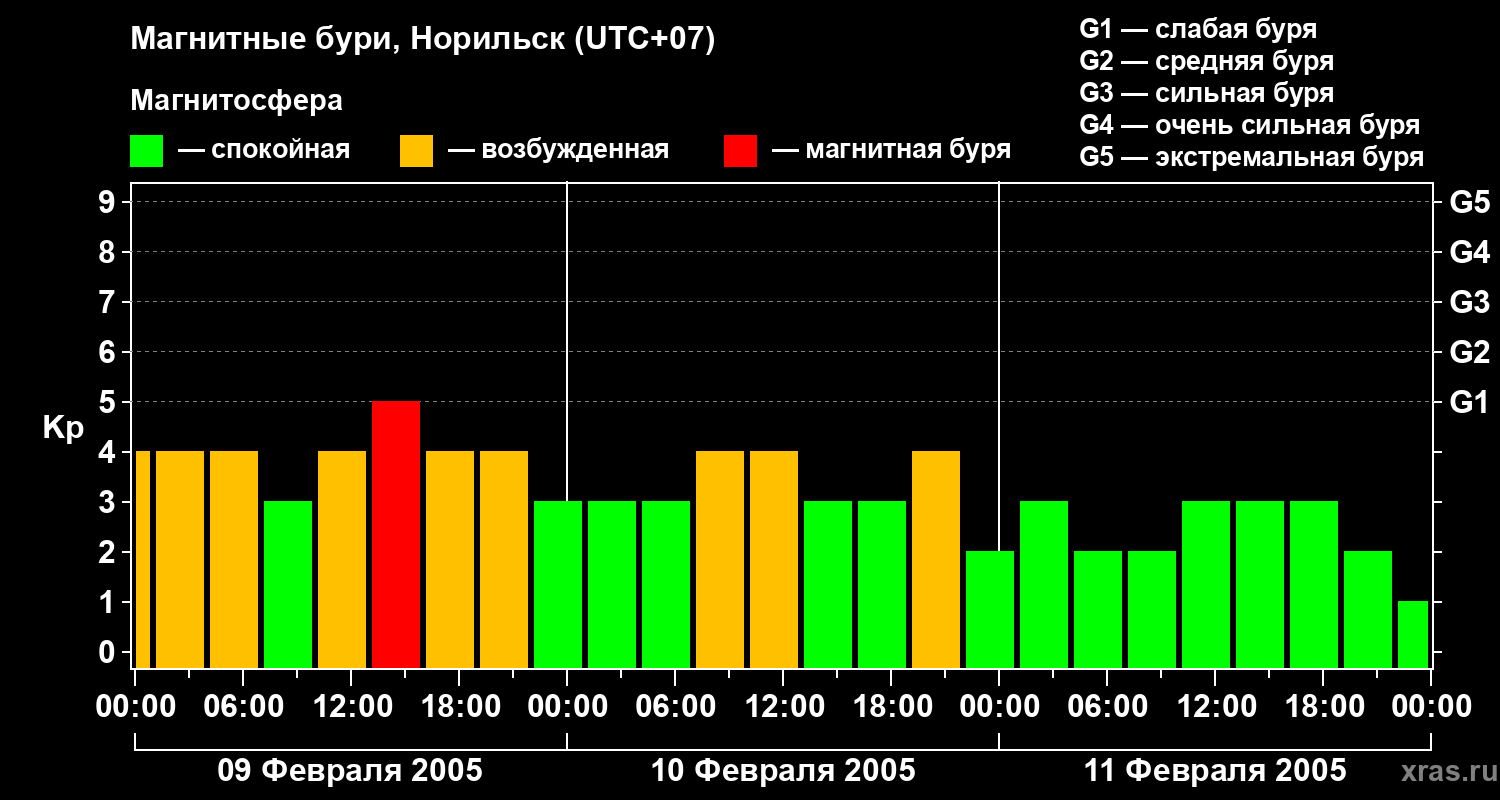Select the lone green bar before the red bar
This screenshot has width=1500, height=800.
(x=288, y=584)
